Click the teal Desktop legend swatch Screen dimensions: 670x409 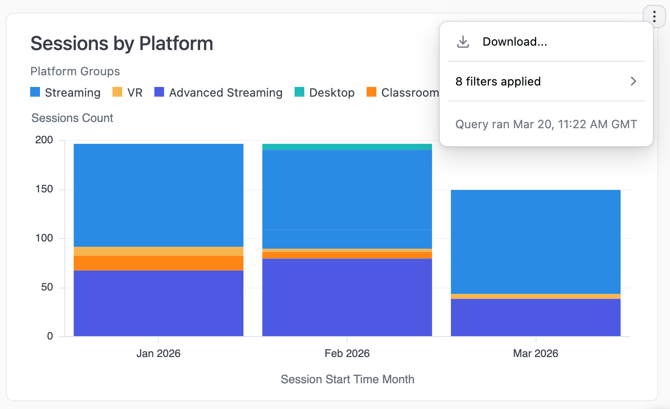300,92
